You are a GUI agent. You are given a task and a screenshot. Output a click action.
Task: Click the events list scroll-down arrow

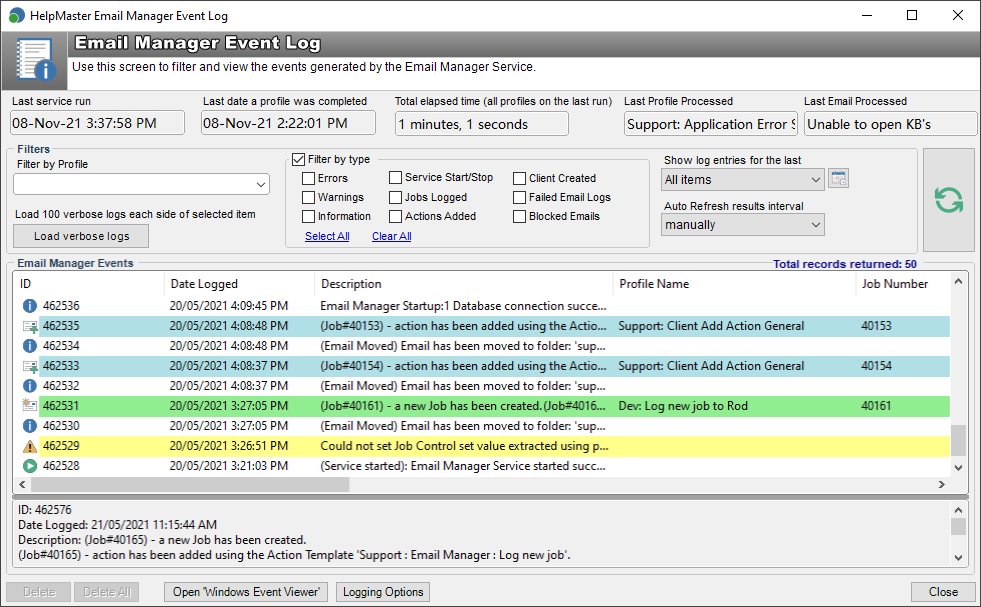pos(958,467)
